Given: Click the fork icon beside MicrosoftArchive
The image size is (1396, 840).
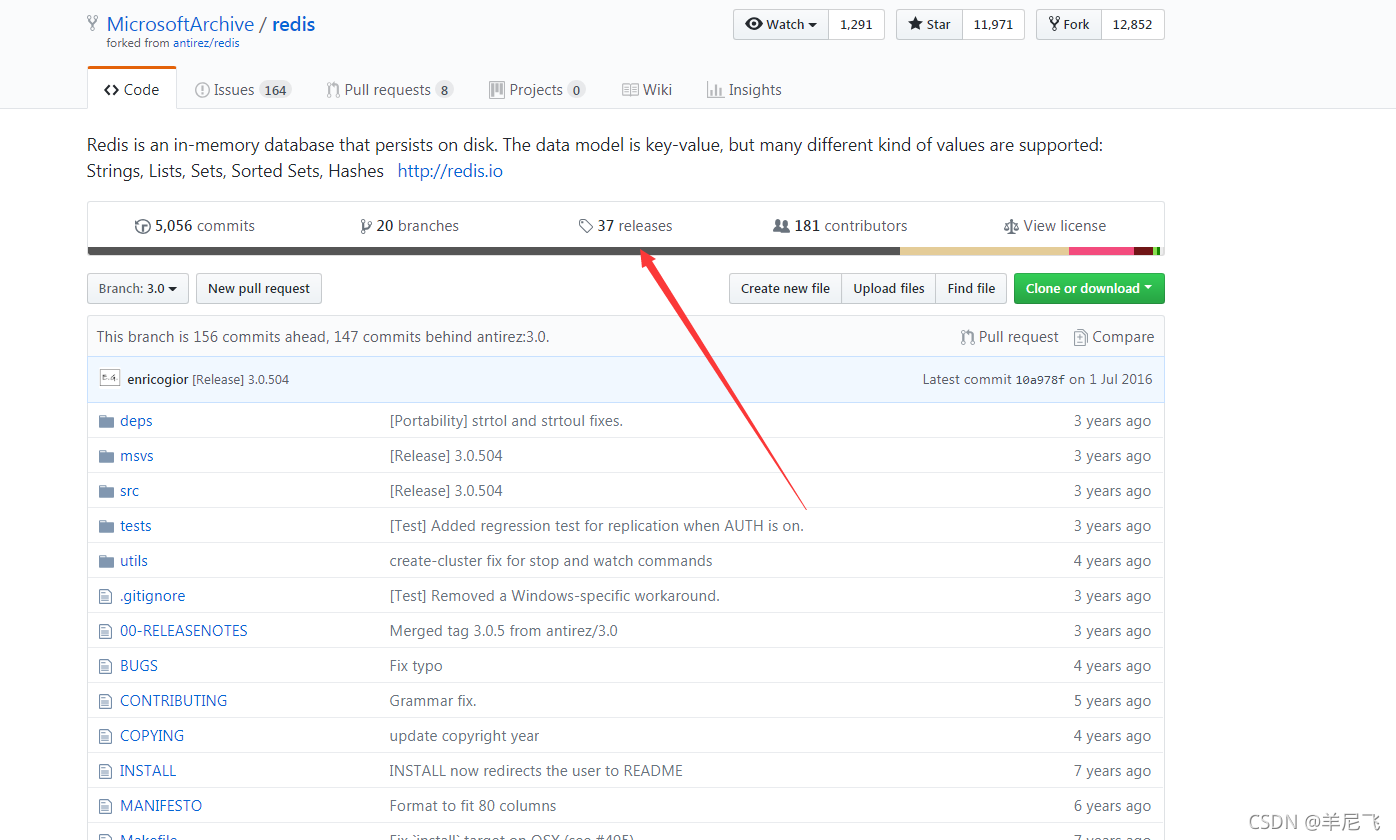Looking at the screenshot, I should coord(93,23).
